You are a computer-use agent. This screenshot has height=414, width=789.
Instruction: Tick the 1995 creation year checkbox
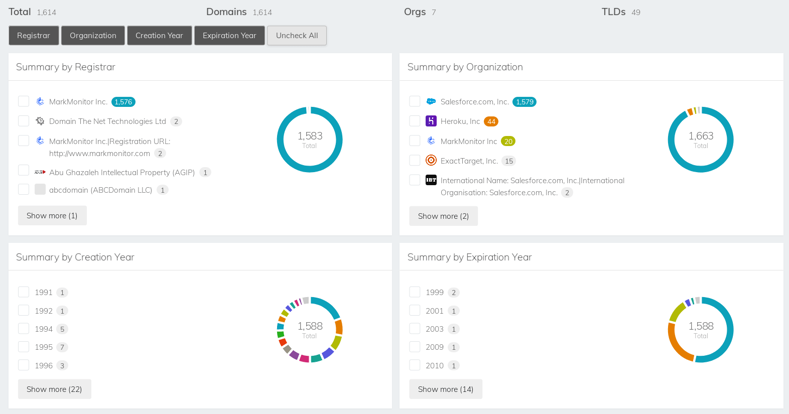[x=24, y=347]
